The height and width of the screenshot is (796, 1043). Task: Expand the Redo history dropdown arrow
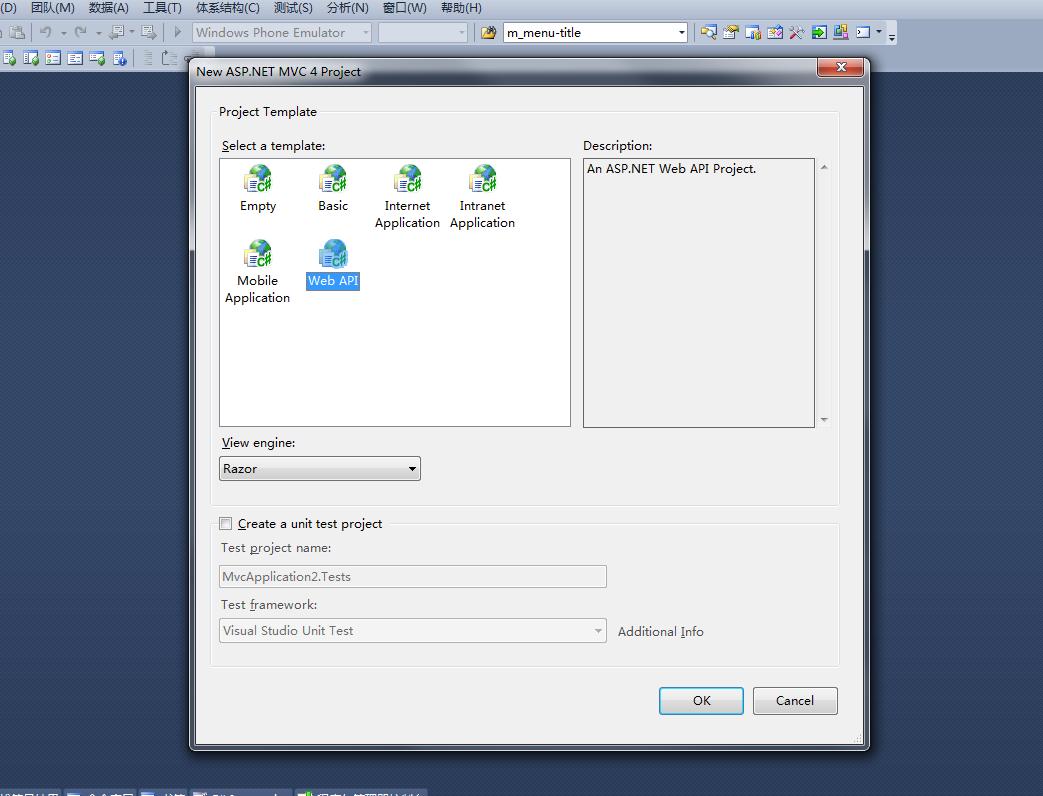click(98, 33)
